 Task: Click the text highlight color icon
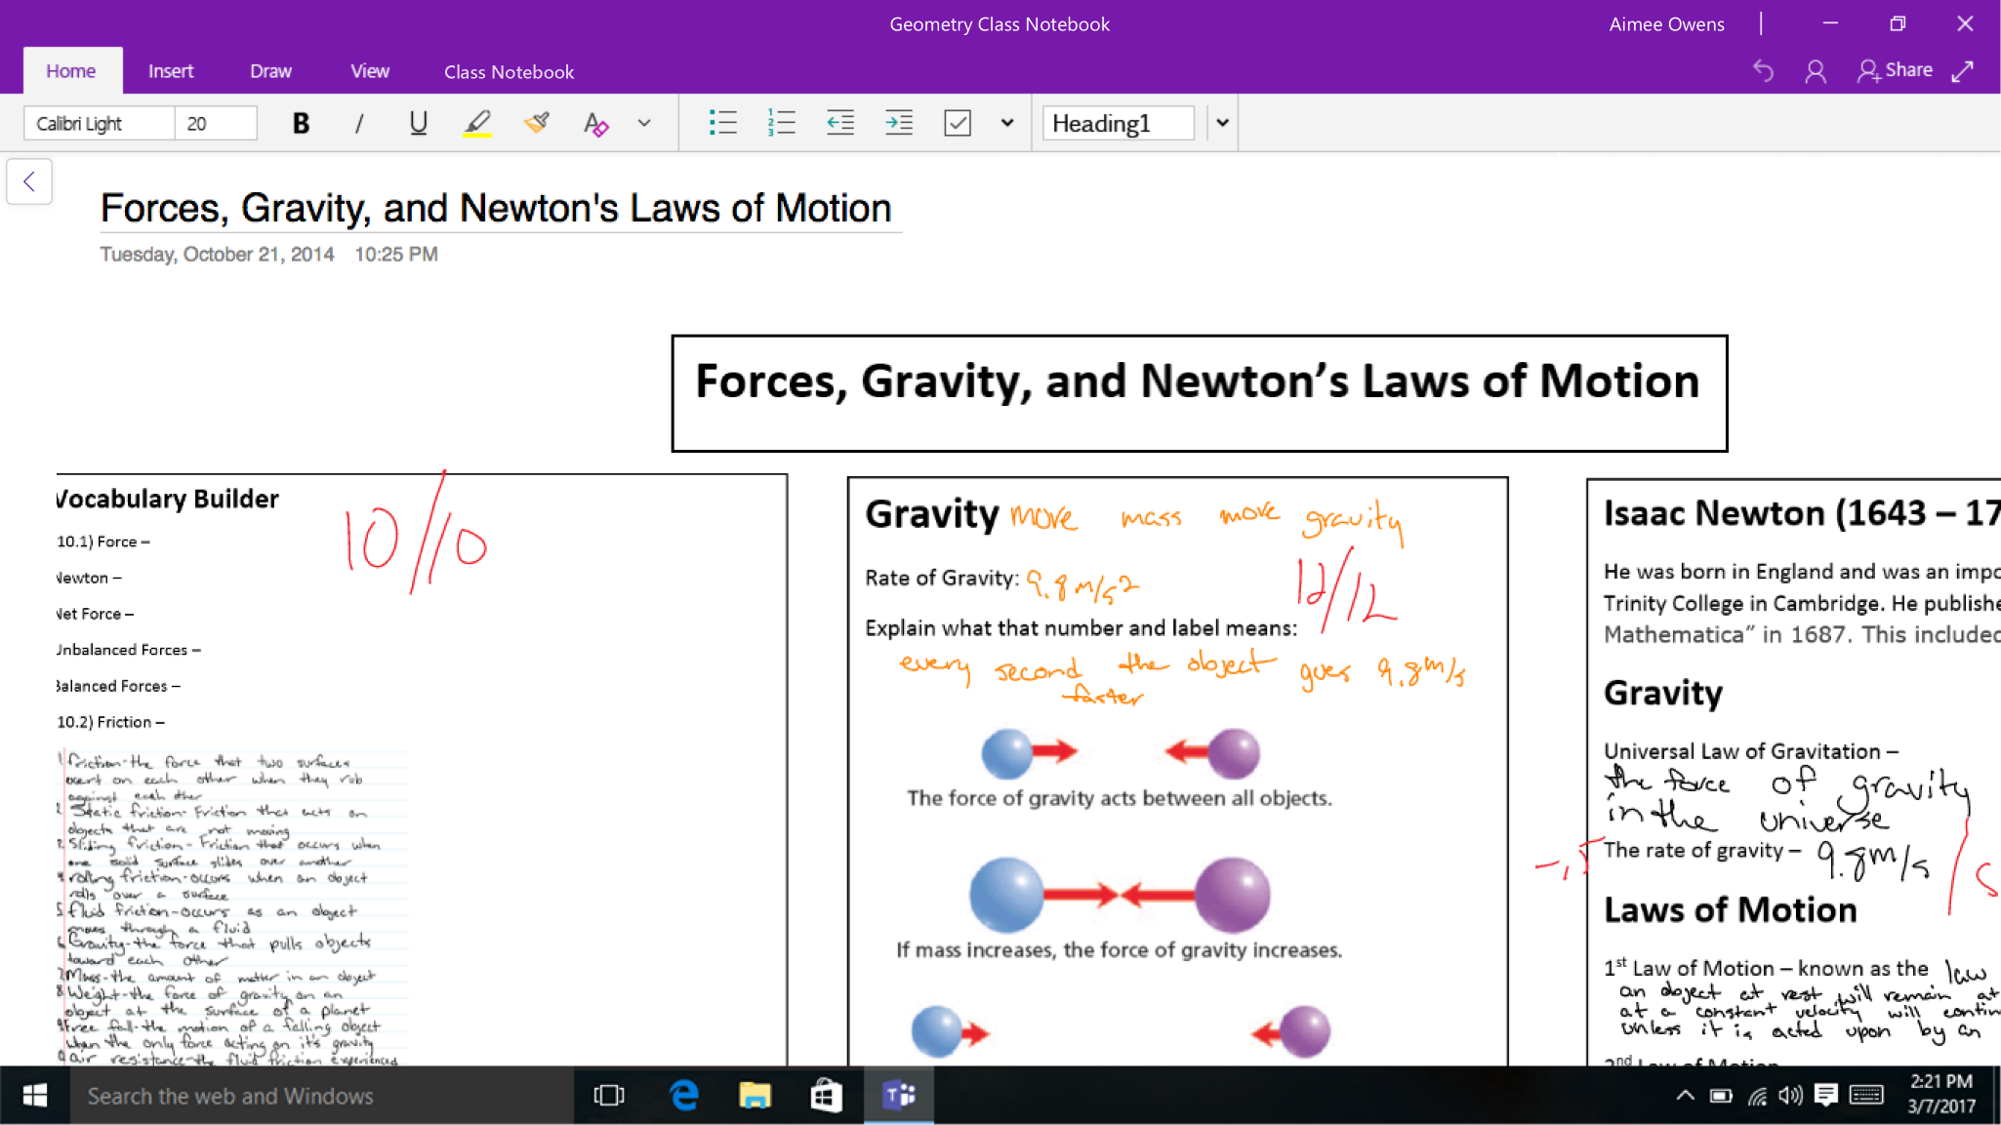[x=478, y=124]
